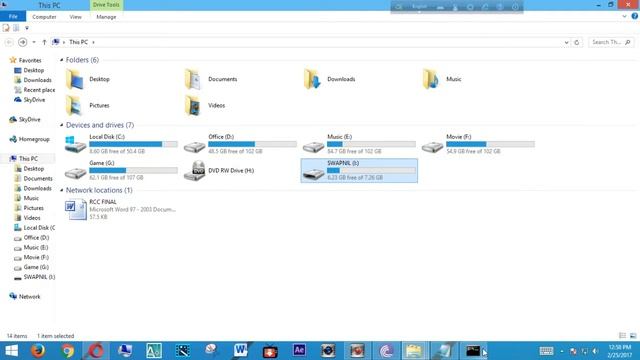Image resolution: width=640 pixels, height=360 pixels.
Task: Open Google Chrome from the taskbar
Action: click(67, 351)
